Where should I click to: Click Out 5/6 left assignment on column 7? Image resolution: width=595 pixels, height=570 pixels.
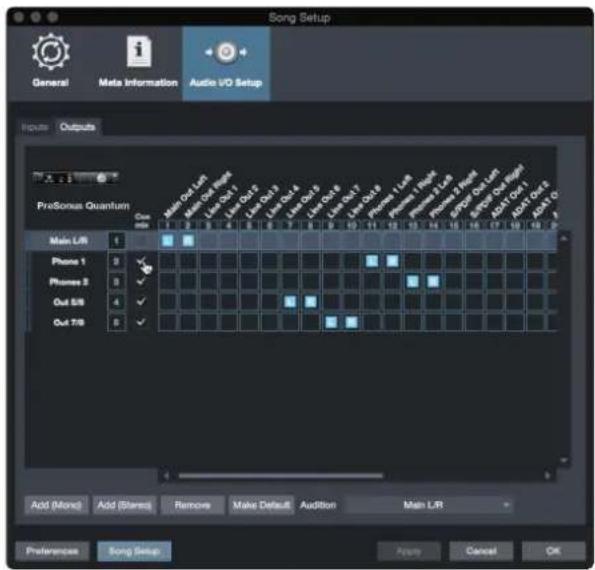pyautogui.click(x=290, y=302)
